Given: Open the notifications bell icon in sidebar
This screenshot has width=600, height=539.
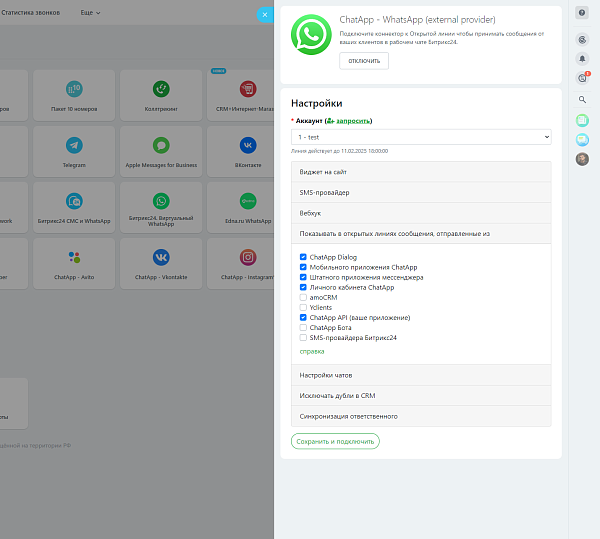Looking at the screenshot, I should click(582, 59).
